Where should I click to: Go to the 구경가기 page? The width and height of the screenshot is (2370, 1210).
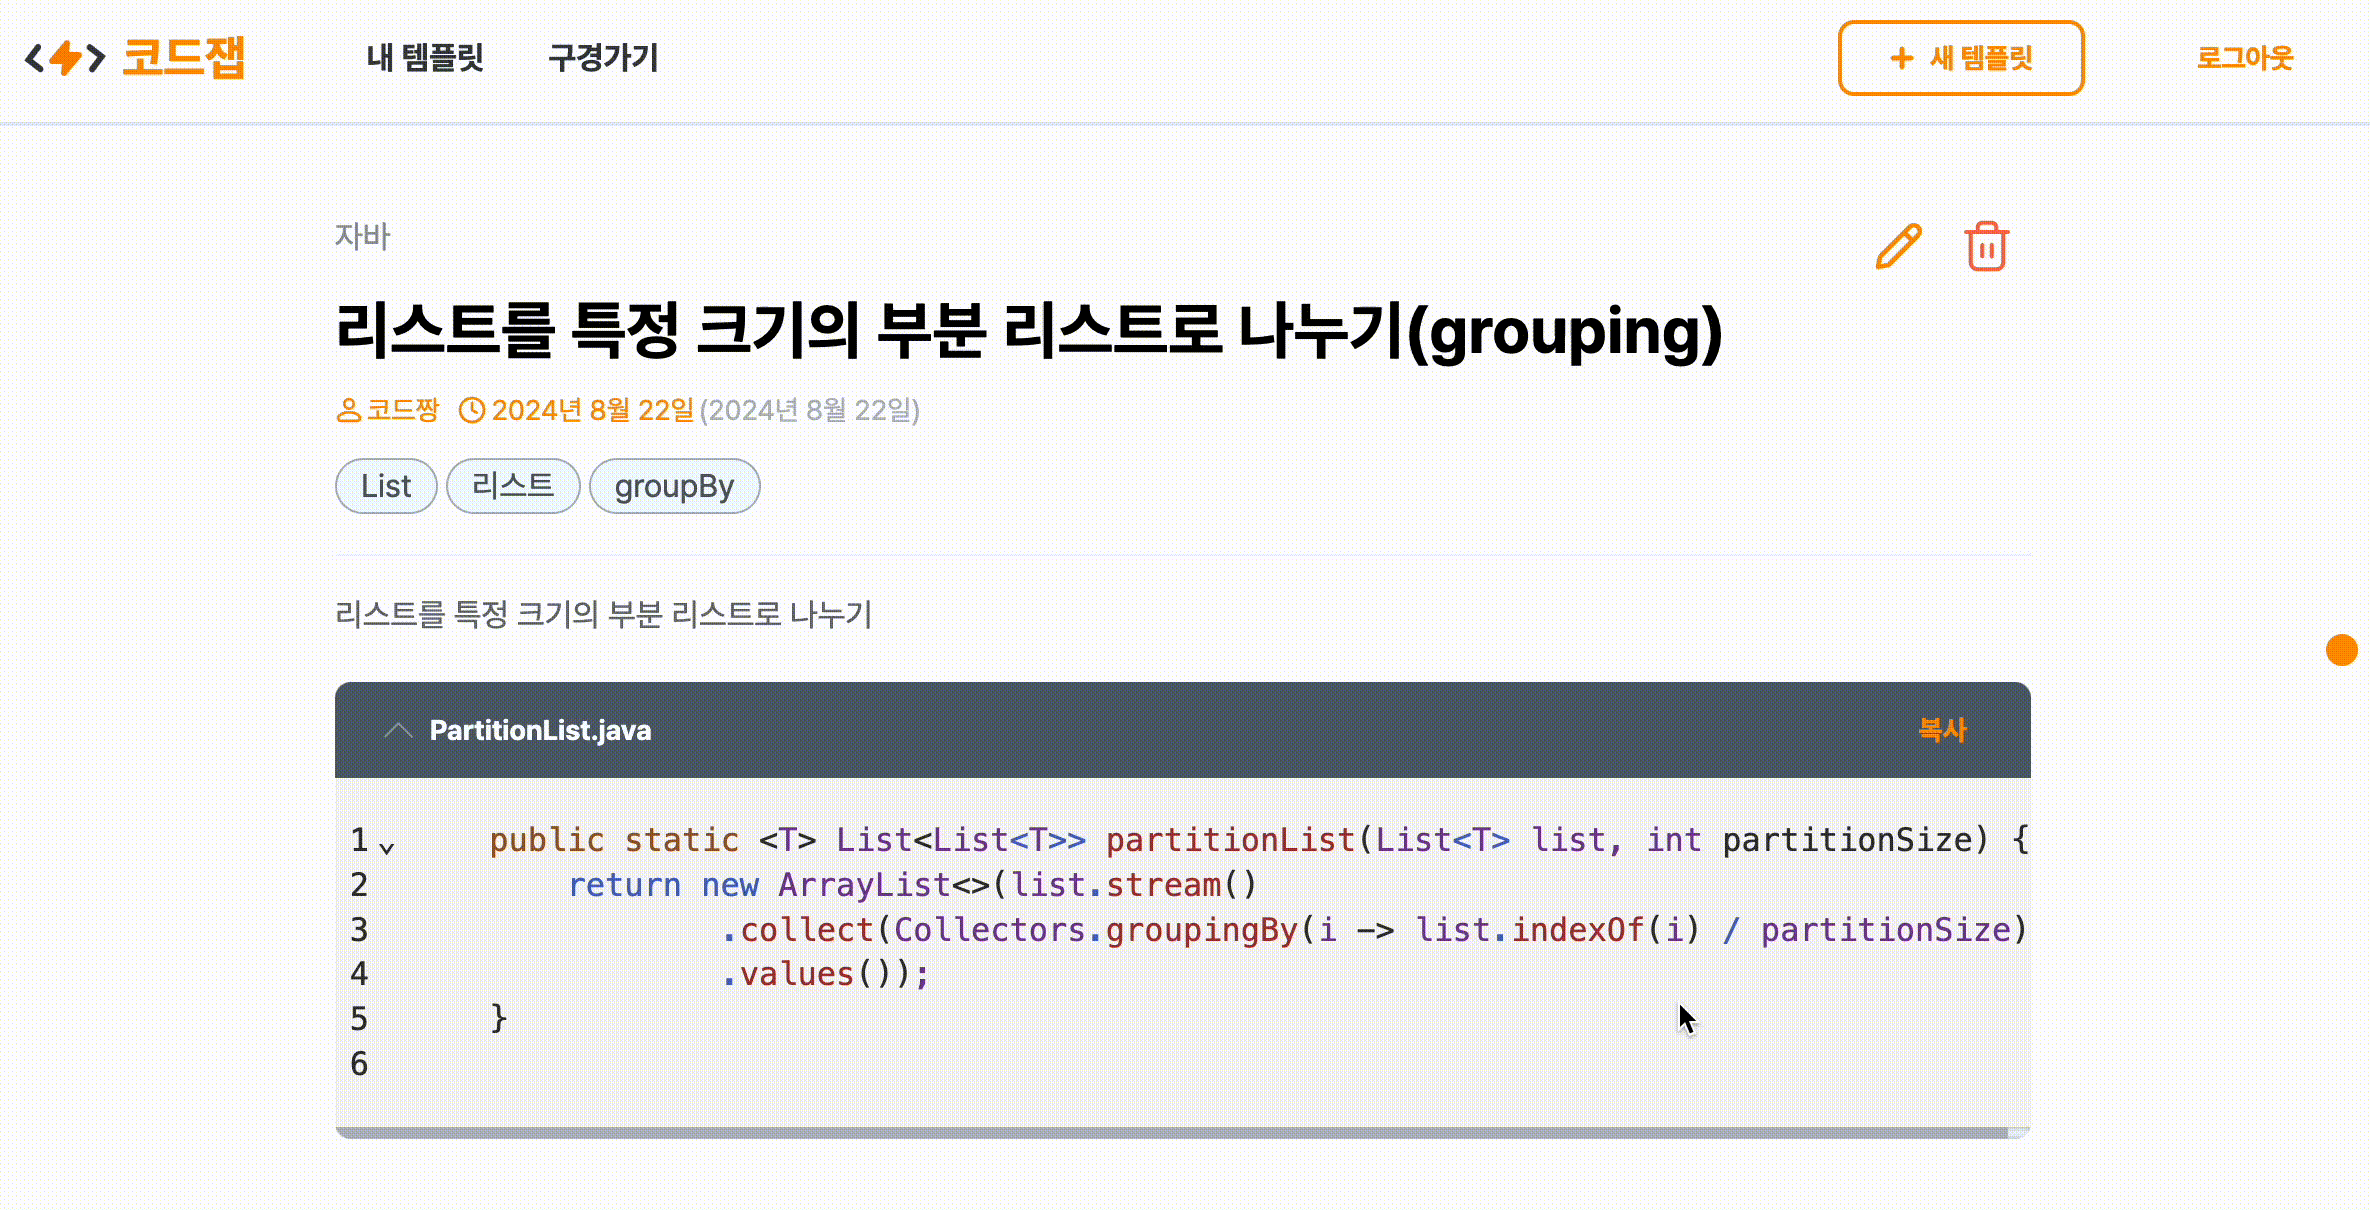click(603, 58)
